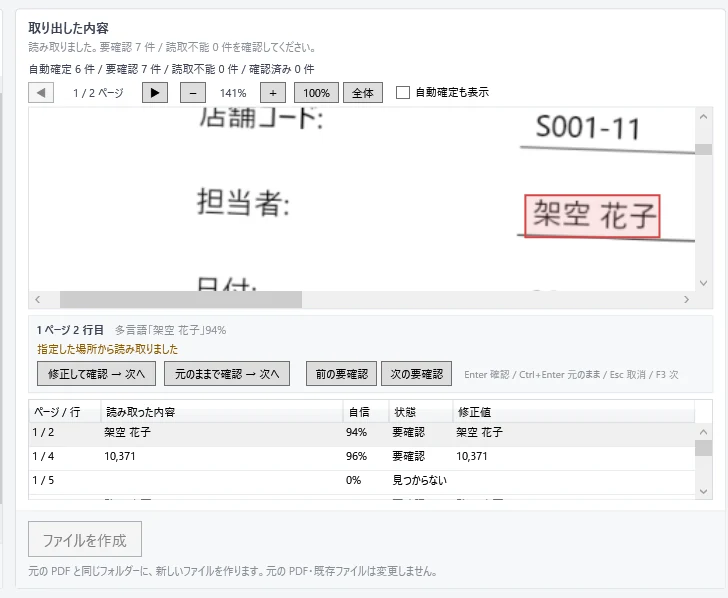This screenshot has width=728, height=598.
Task: Fit whole page with 全体 button
Action: pyautogui.click(x=363, y=92)
